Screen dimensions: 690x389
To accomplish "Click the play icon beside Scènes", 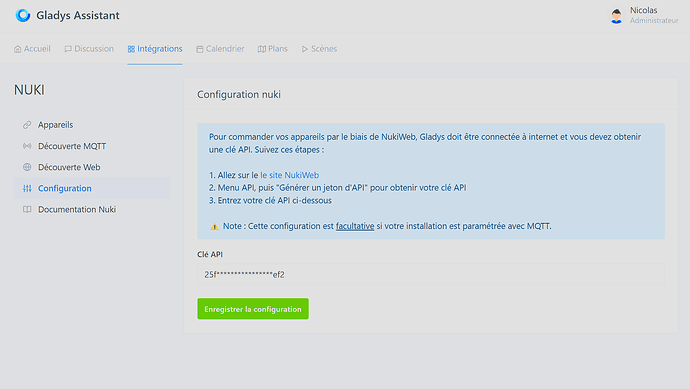I will click(x=305, y=49).
